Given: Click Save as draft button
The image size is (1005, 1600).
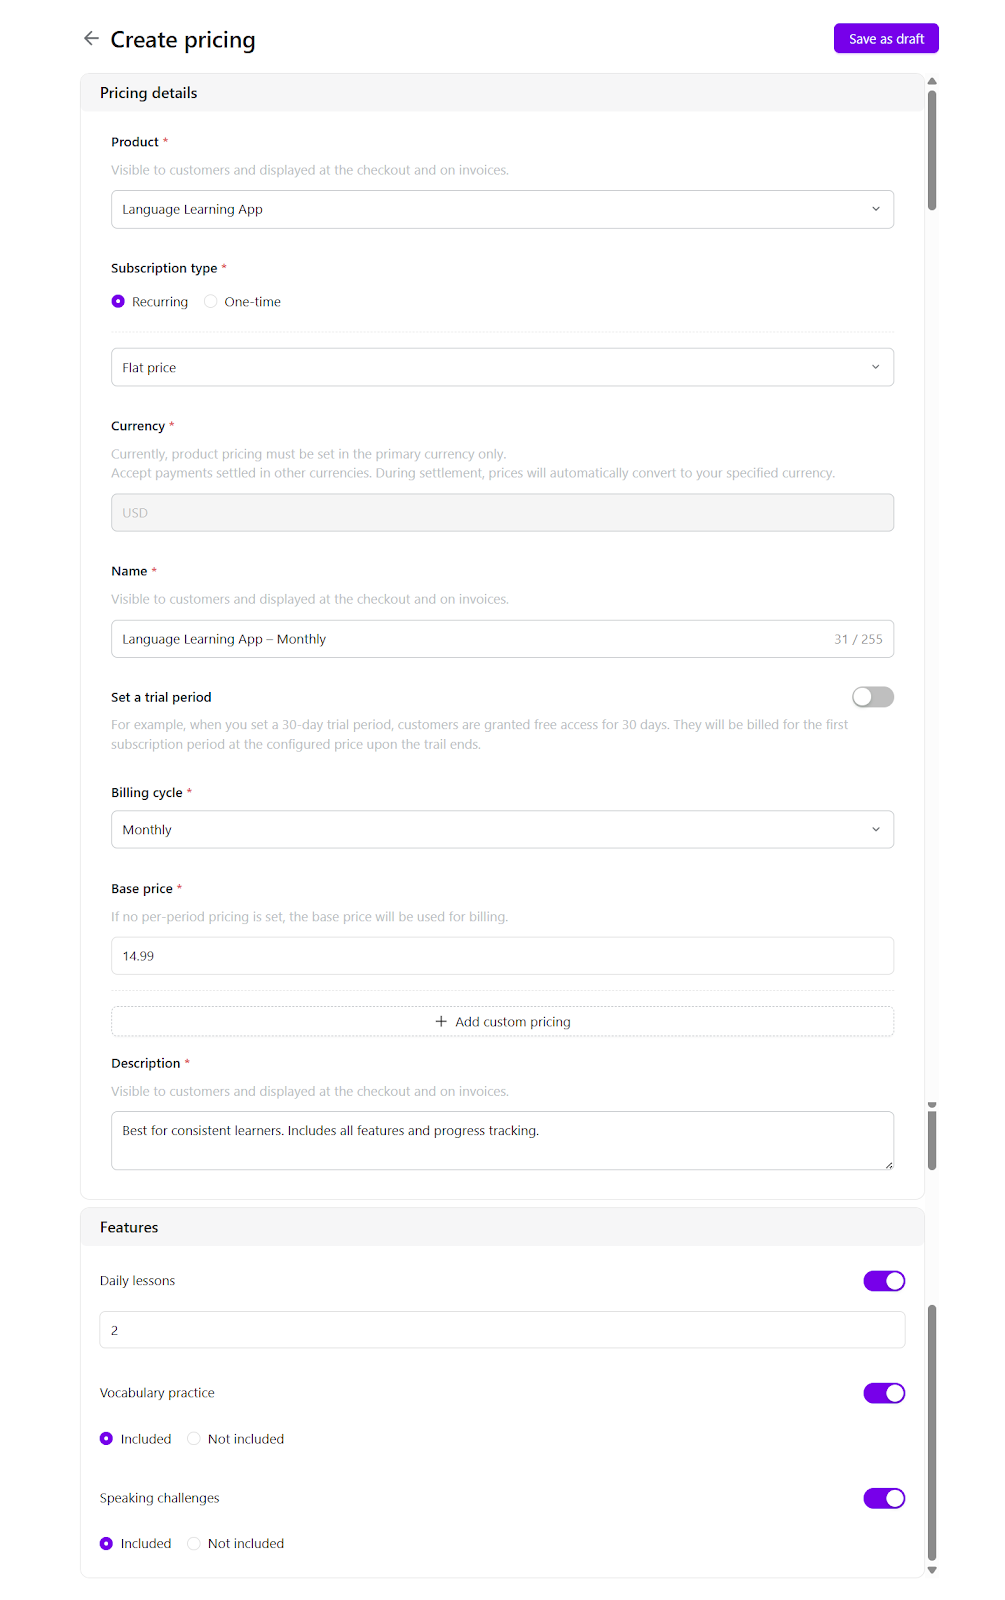Looking at the screenshot, I should coord(886,39).
